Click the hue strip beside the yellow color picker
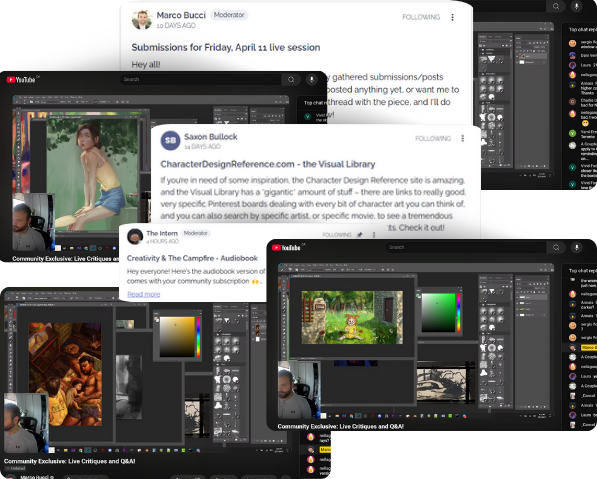 pos(198,337)
